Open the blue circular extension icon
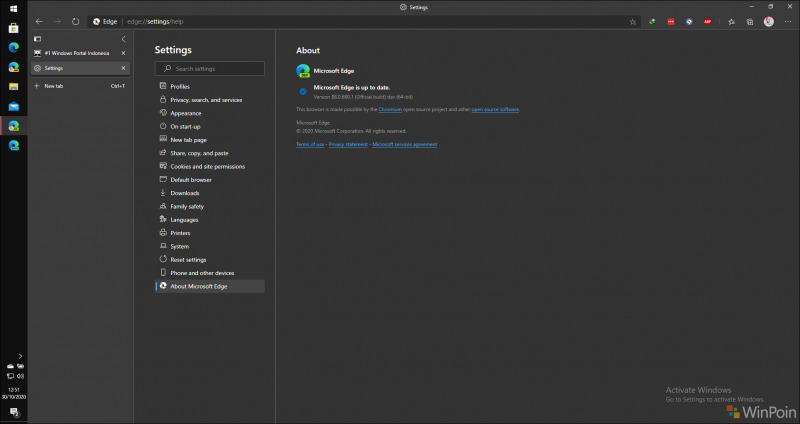This screenshot has width=800, height=424. click(689, 21)
